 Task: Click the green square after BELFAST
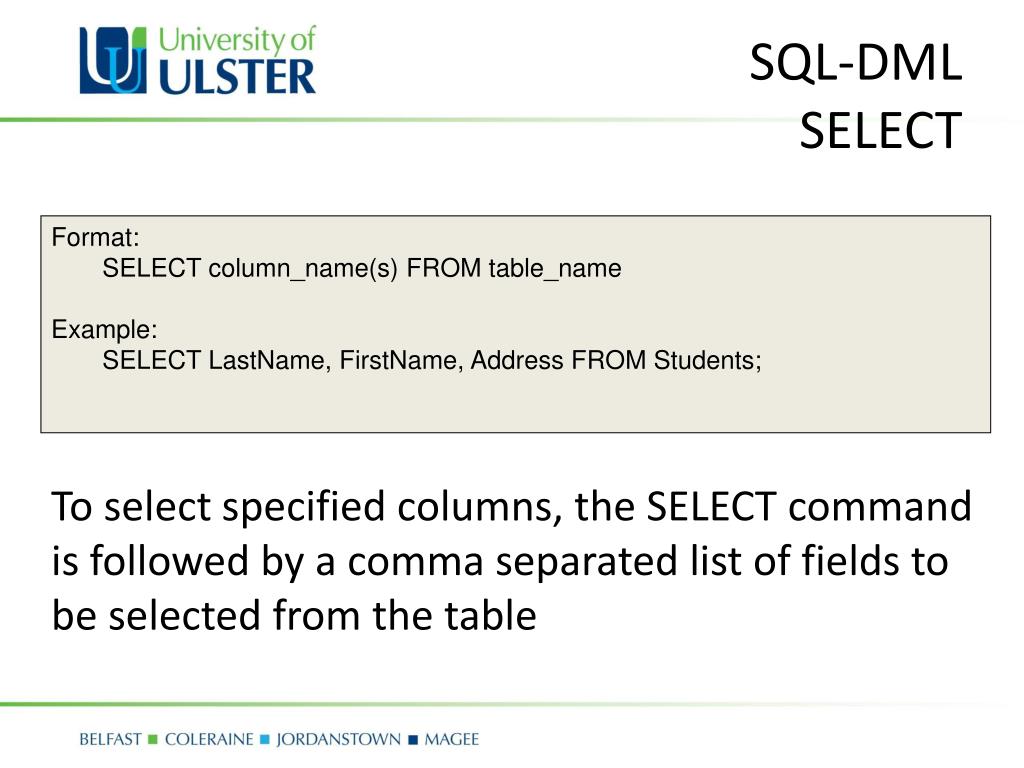[x=153, y=740]
